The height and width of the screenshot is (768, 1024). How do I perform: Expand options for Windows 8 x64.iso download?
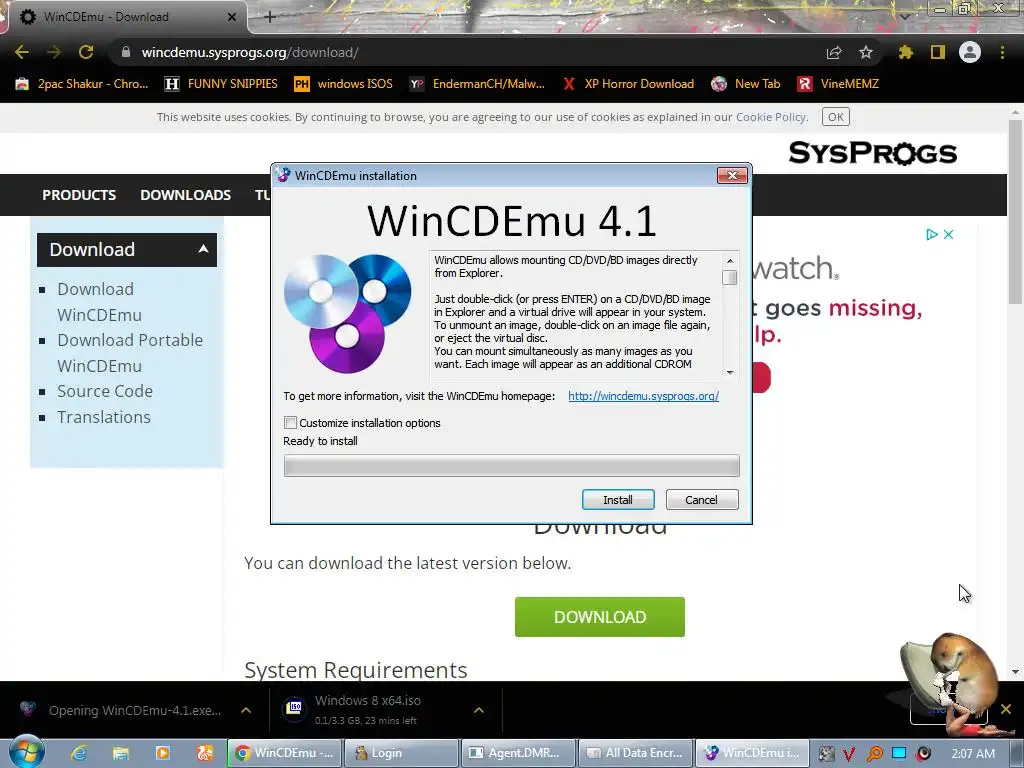coord(479,710)
